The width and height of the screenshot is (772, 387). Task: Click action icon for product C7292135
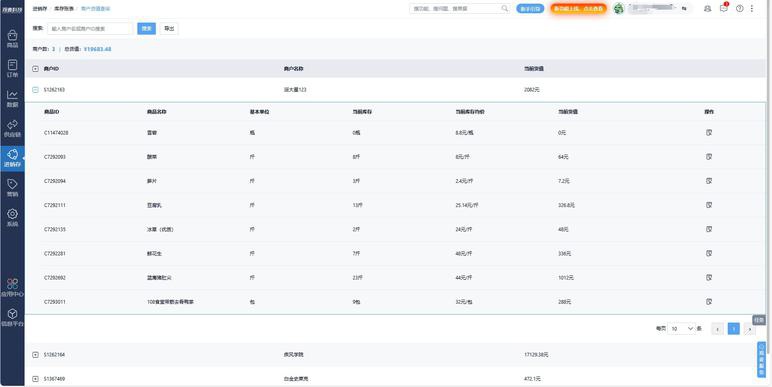click(709, 229)
